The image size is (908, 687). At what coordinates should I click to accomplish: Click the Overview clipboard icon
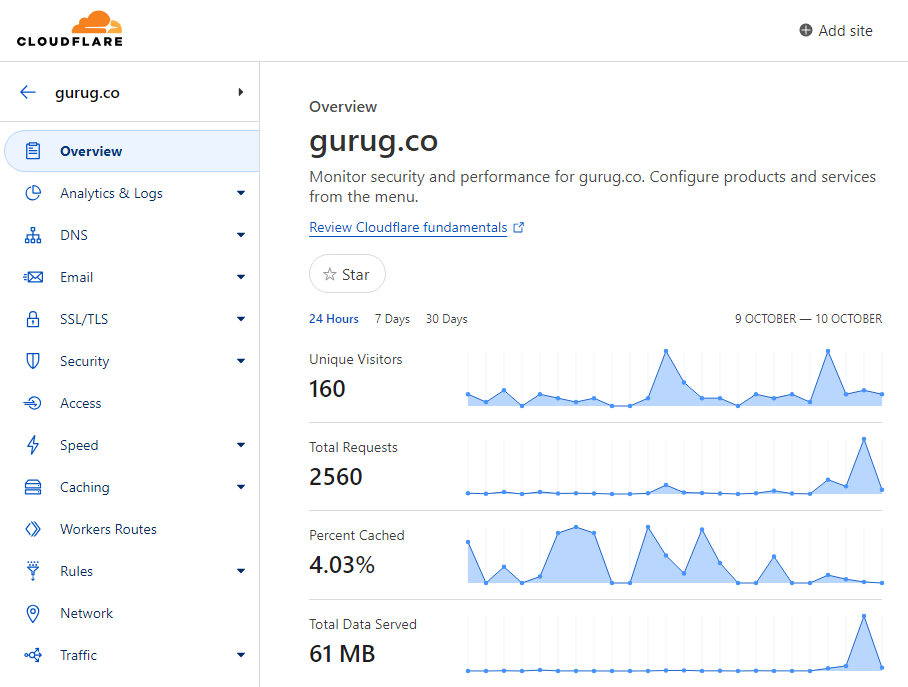pos(33,151)
